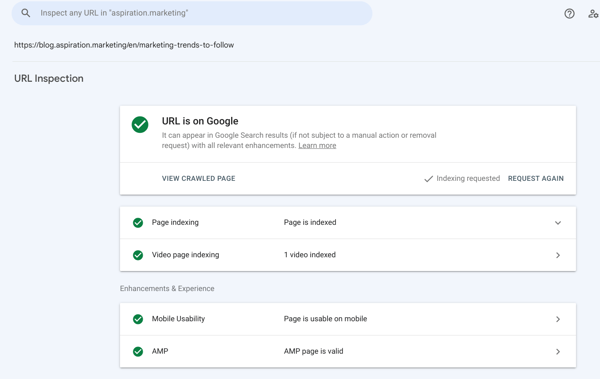Open the Learn more link
This screenshot has width=600, height=379.
[x=317, y=145]
